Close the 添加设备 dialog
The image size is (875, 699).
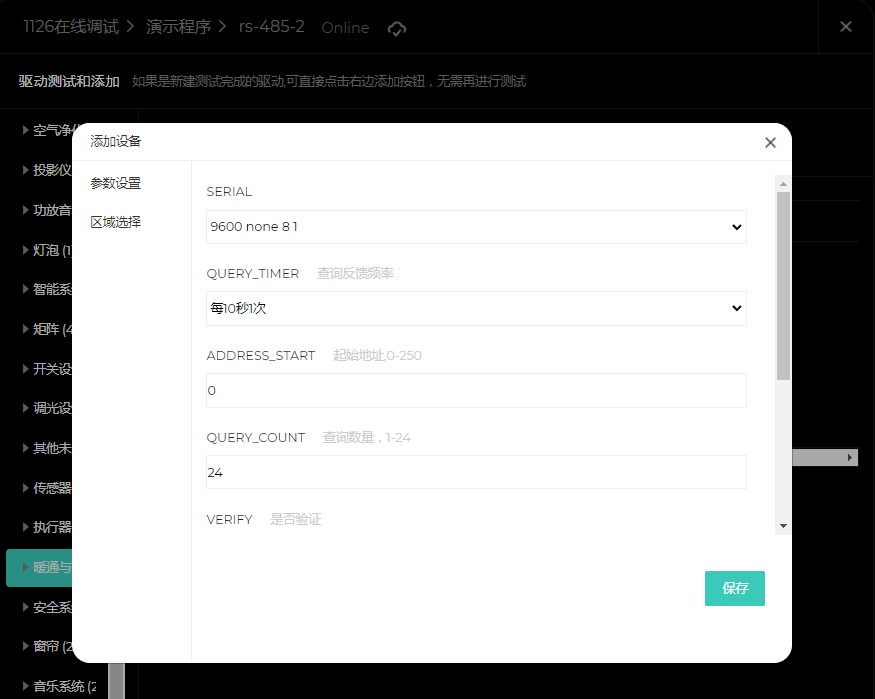770,143
